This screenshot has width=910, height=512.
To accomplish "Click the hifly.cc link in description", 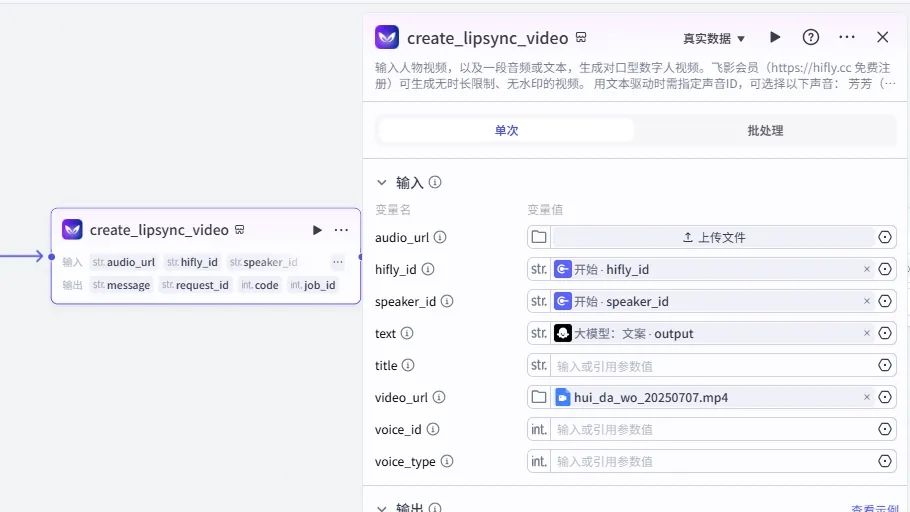I will (811, 67).
